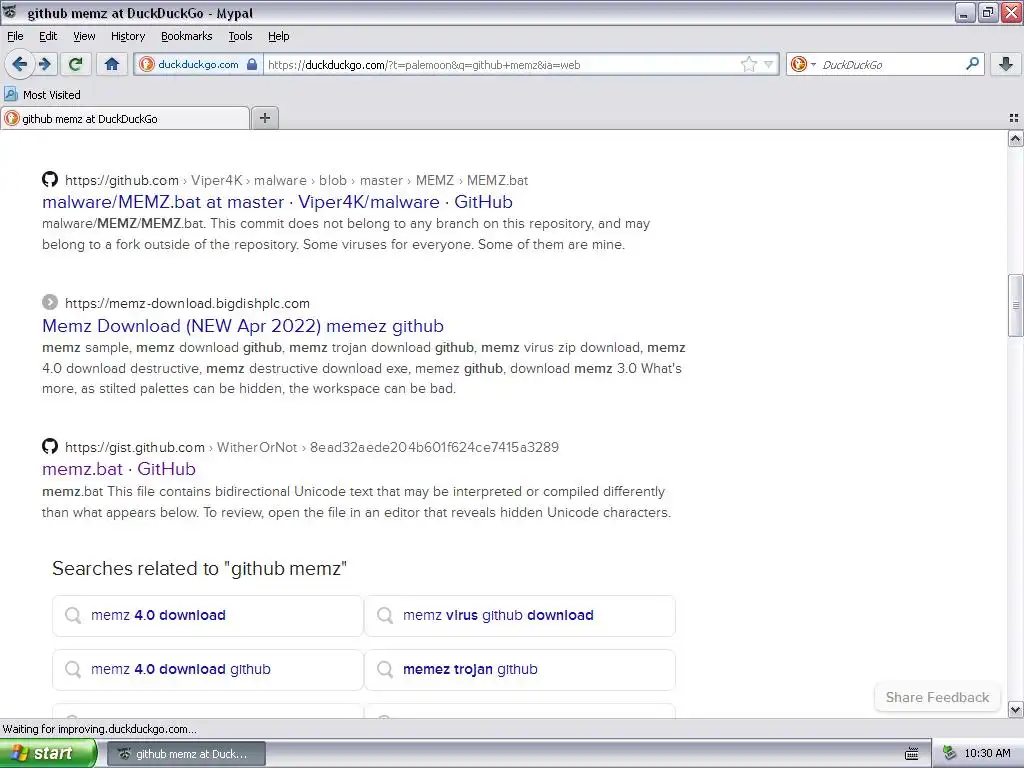Click the duckduckgo.com site identity badge

coord(199,64)
